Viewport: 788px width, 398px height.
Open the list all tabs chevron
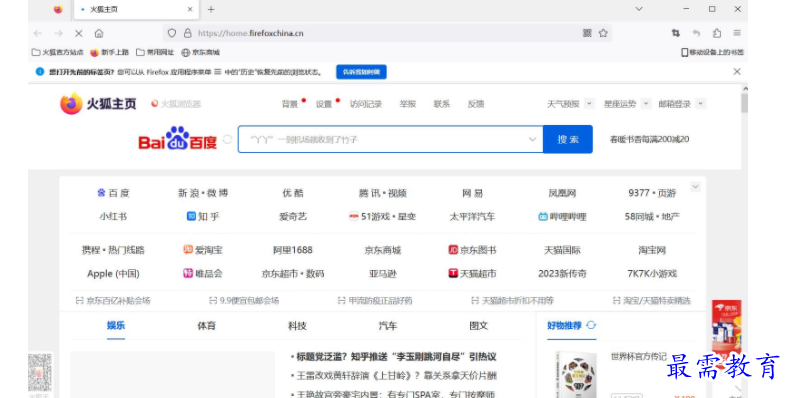click(639, 9)
